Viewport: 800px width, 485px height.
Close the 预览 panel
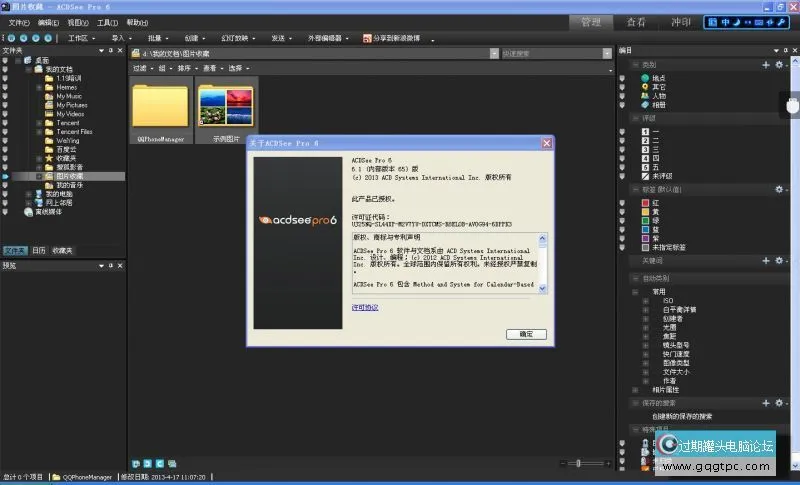[x=120, y=266]
